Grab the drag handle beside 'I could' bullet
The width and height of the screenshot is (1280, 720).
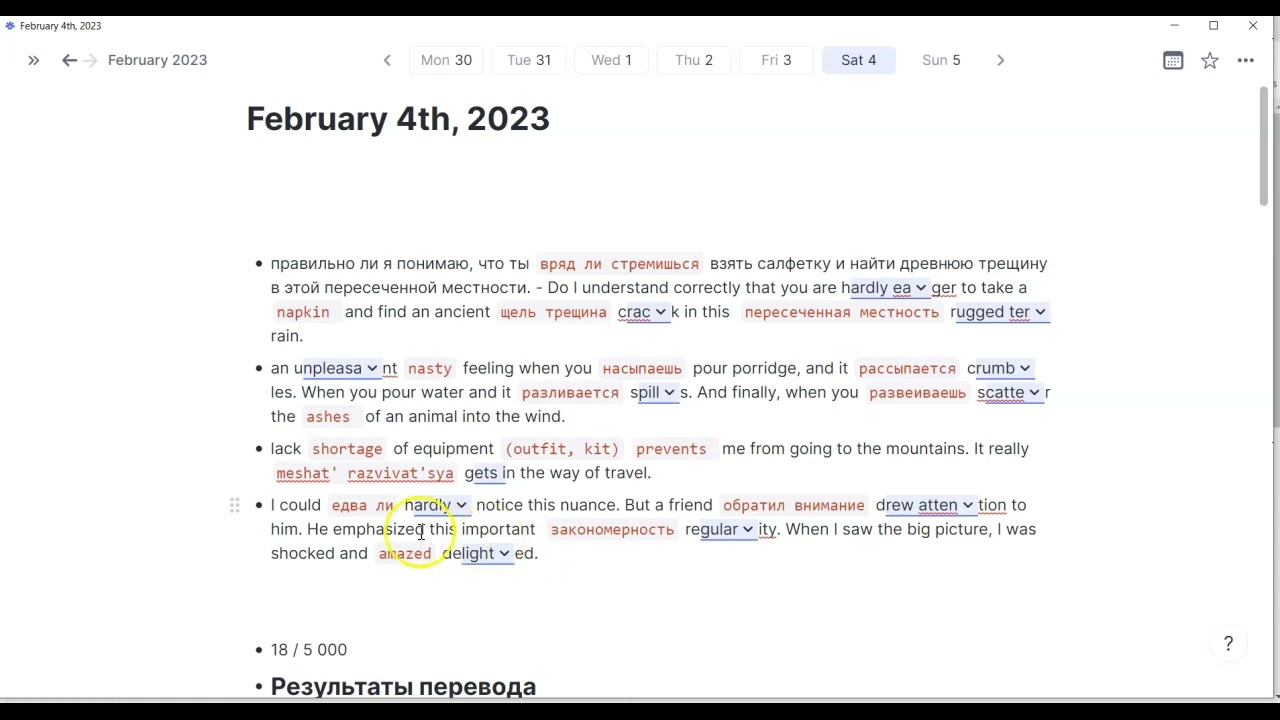click(235, 506)
